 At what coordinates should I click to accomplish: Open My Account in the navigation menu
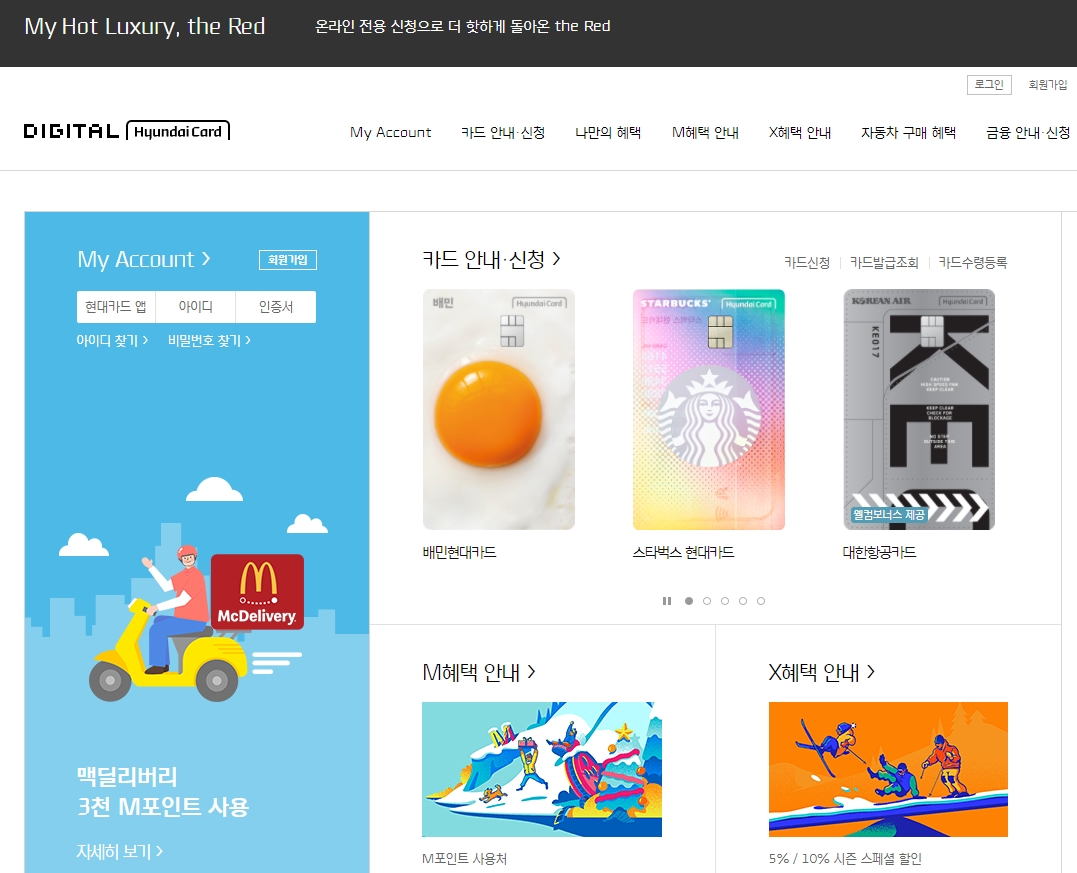click(x=390, y=132)
